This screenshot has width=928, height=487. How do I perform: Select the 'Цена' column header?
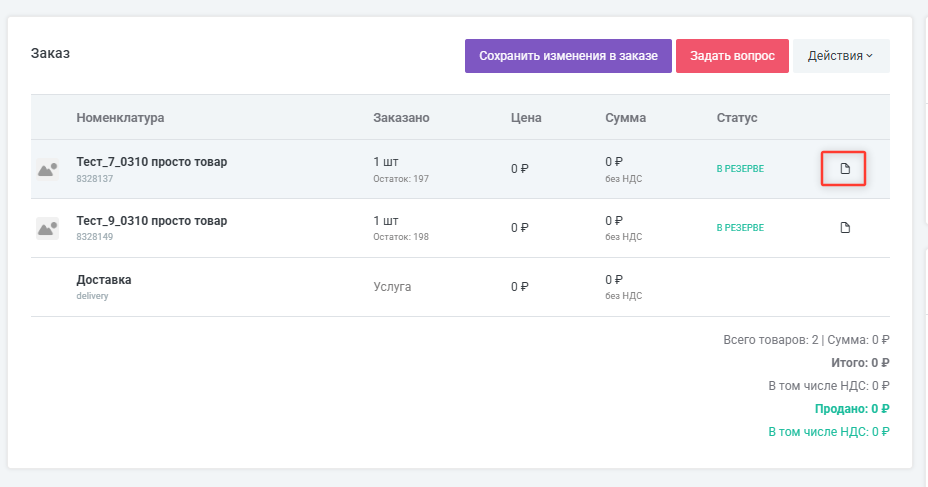click(526, 118)
